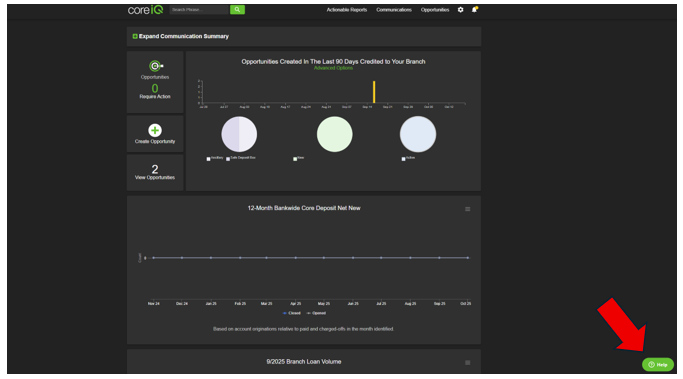This screenshot has height=379, width=683.
Task: Open the 0 Require Action count
Action: 155,88
